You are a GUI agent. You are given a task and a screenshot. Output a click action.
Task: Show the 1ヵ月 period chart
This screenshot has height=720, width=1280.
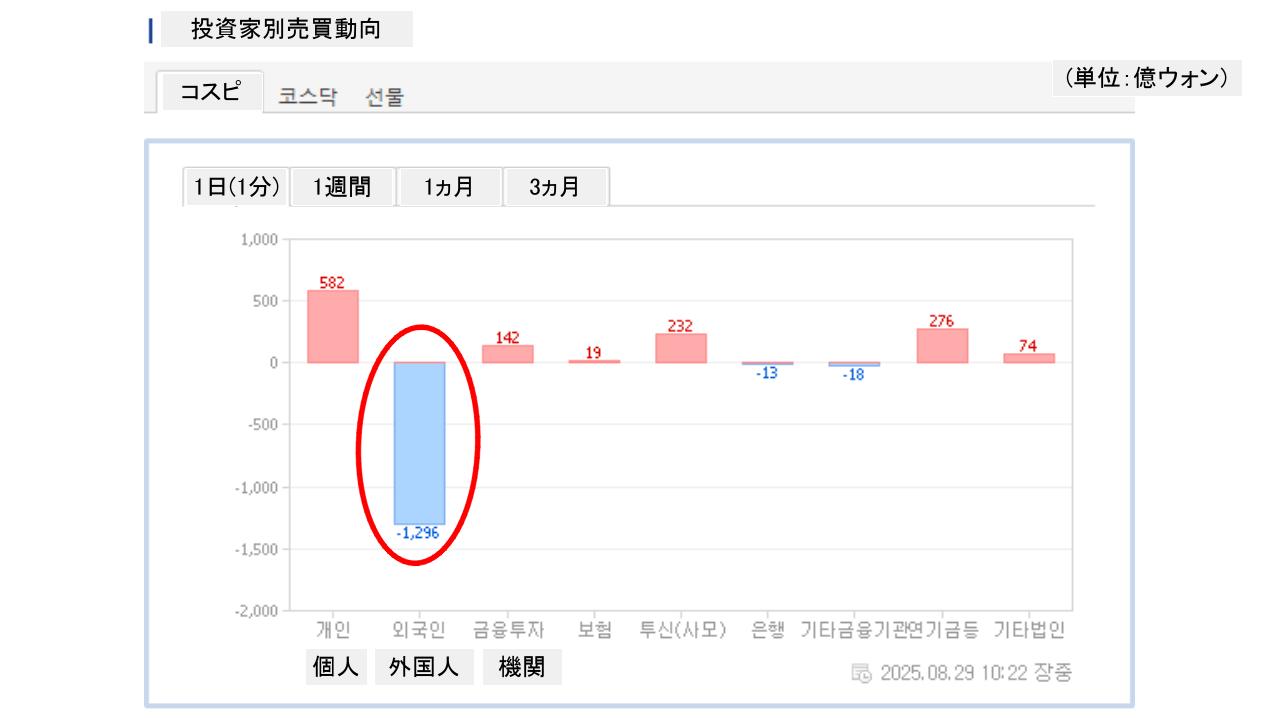[x=448, y=187]
